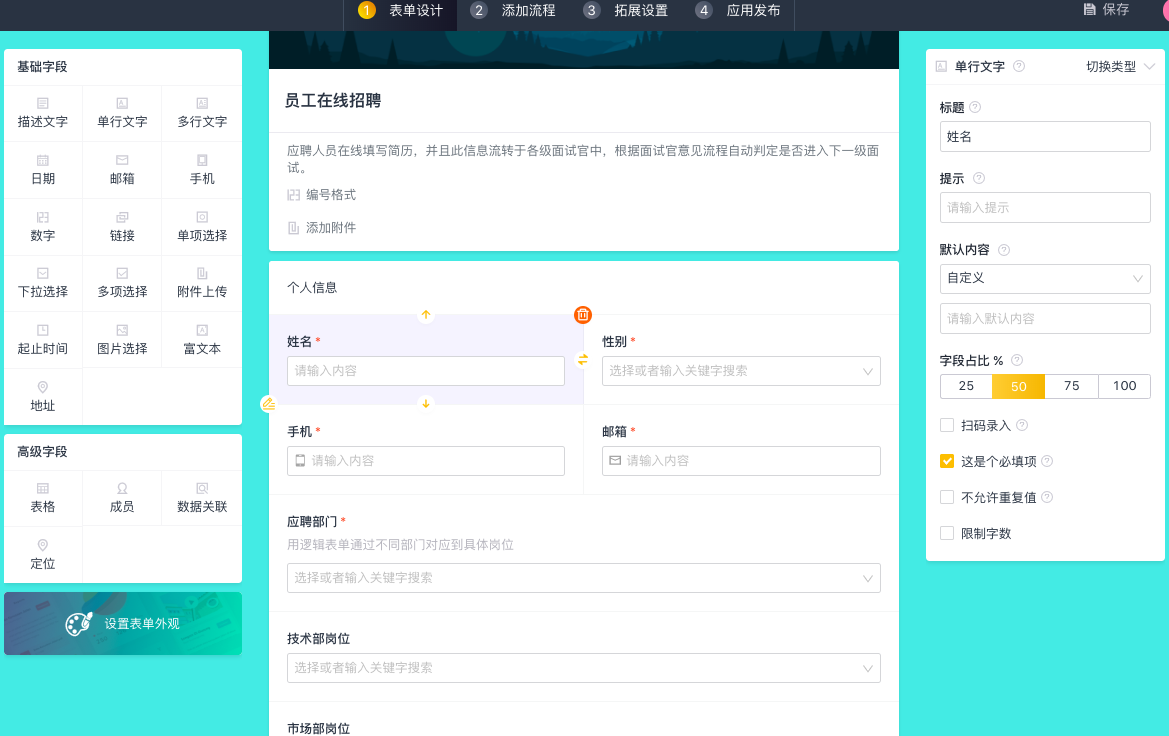Click help icon next to 字段占比 label
This screenshot has width=1169, height=736.
tap(1017, 360)
